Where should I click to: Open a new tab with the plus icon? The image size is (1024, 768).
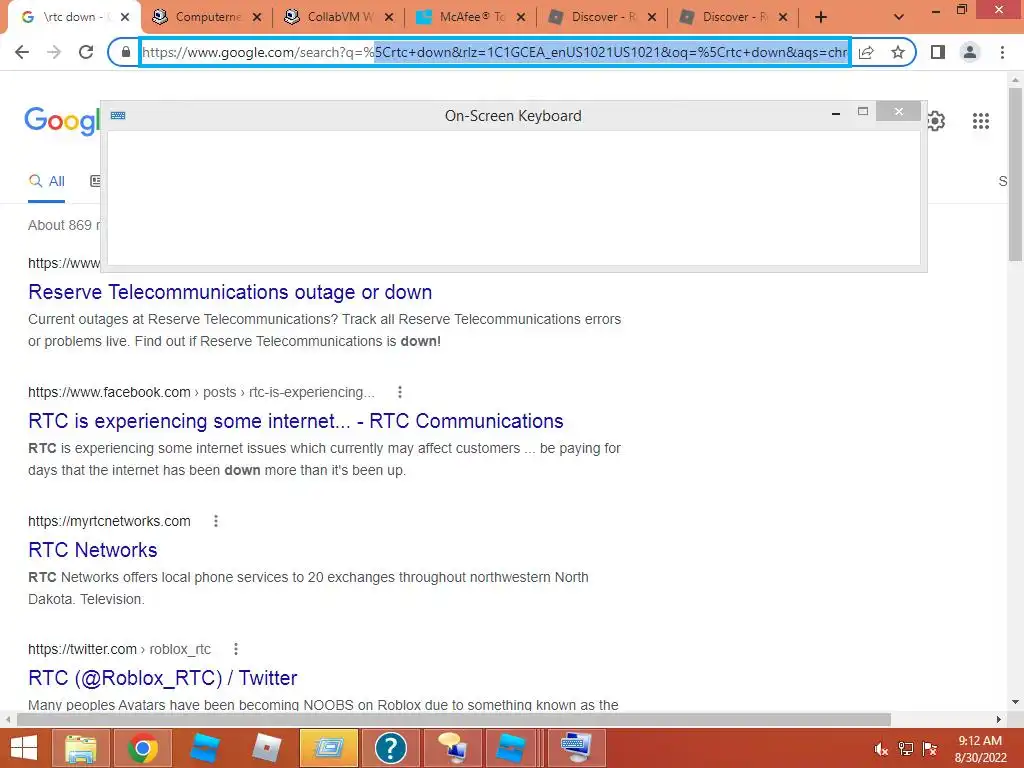821,17
